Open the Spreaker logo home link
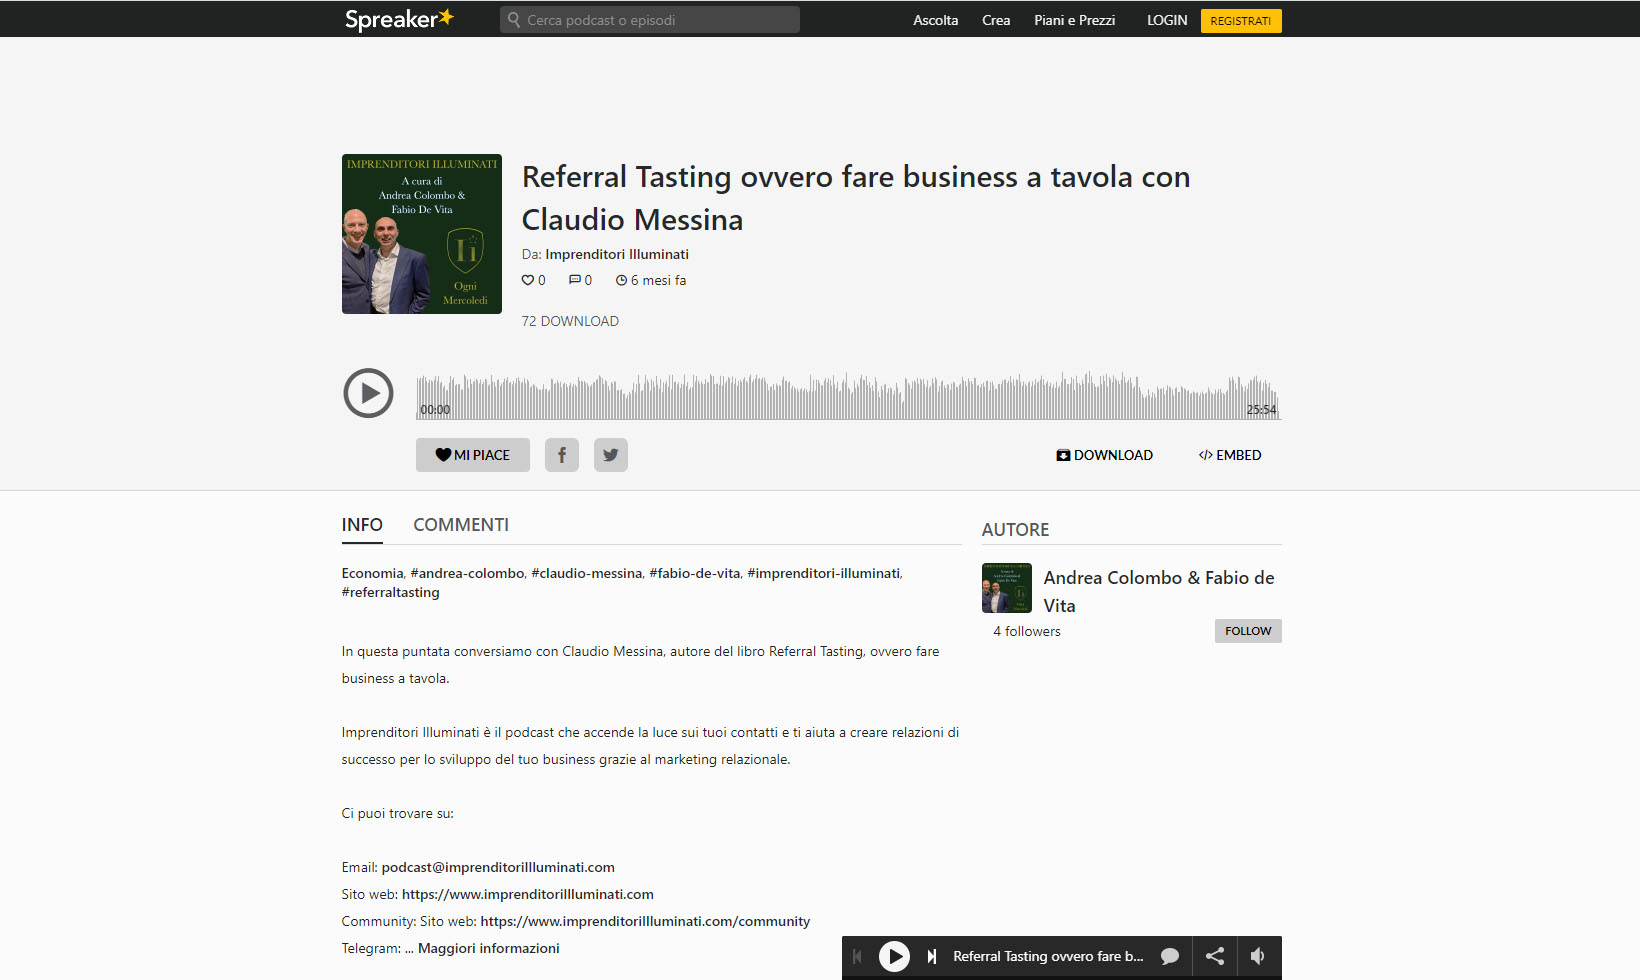The height and width of the screenshot is (980, 1640). tap(399, 19)
